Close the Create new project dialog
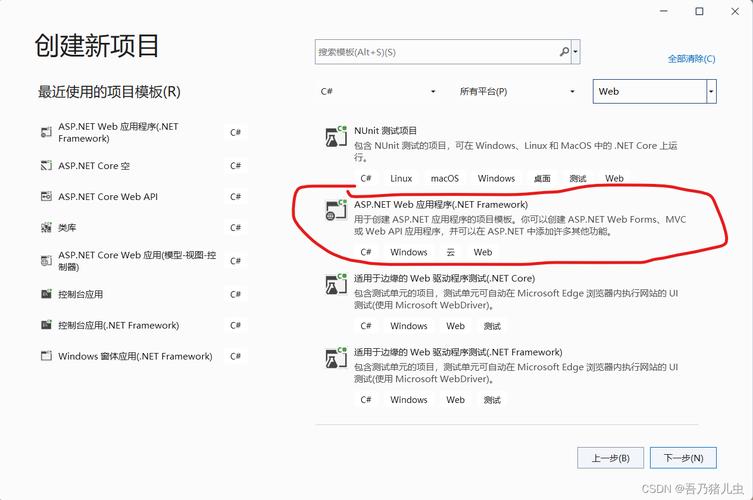The width and height of the screenshot is (753, 500). click(x=735, y=11)
